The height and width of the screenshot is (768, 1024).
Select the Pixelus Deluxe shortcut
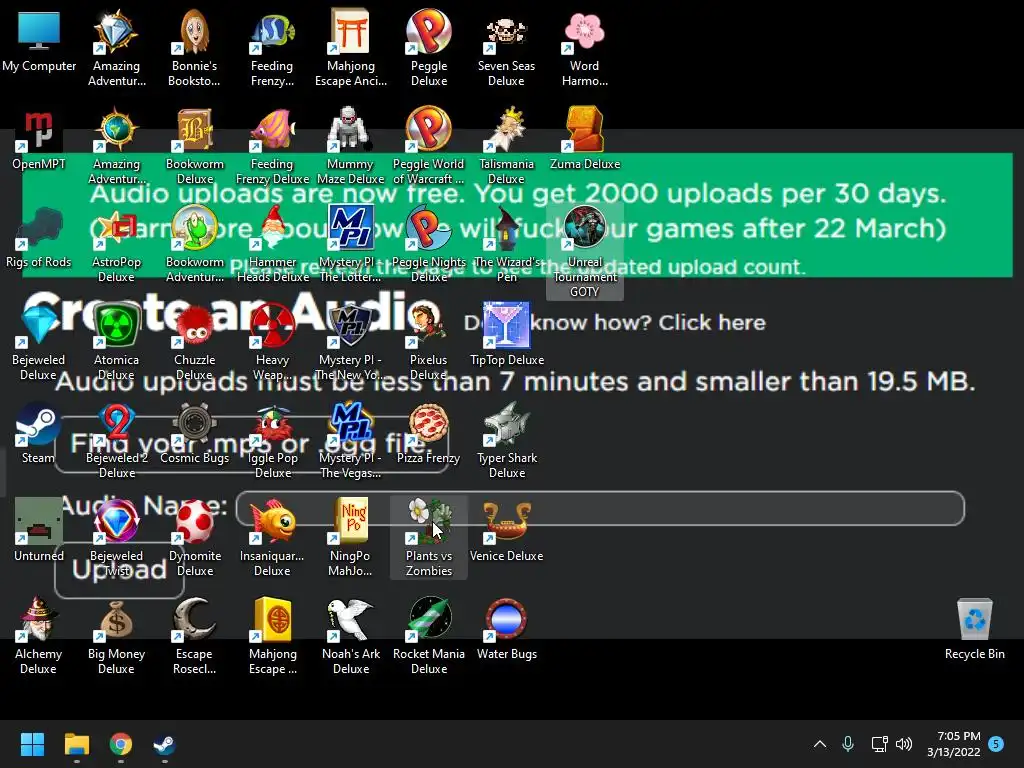click(x=428, y=343)
